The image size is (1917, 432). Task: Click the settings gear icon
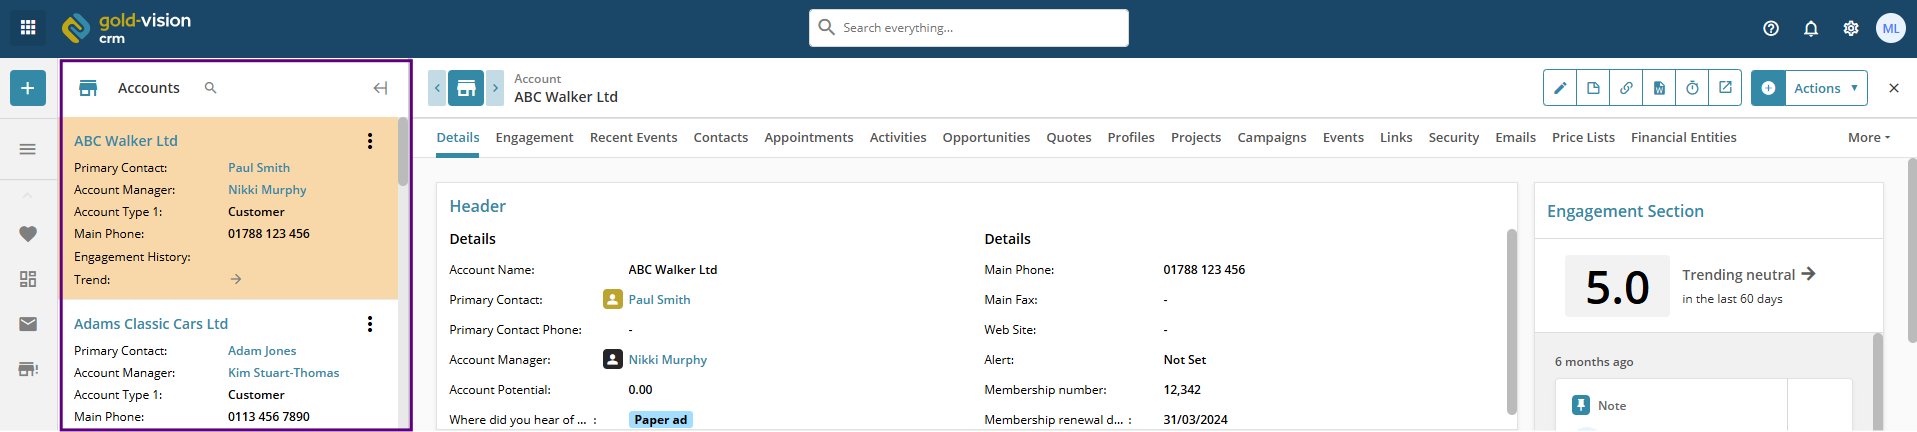(1851, 29)
